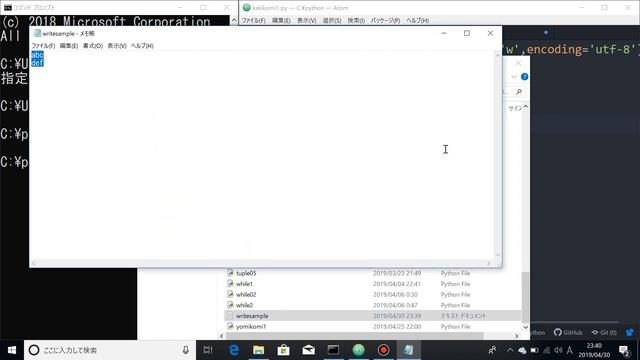Click the Cortana microphone icon
This screenshot has width=640, height=360.
tap(186, 350)
